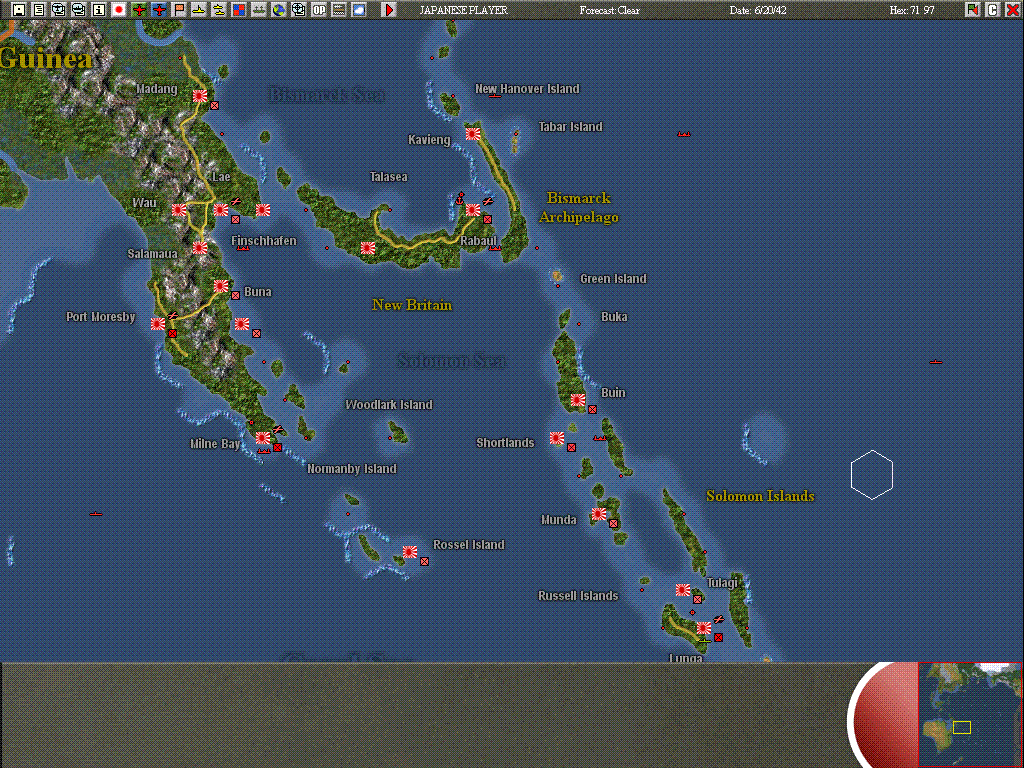Click the globe toolbar icon
This screenshot has height=768, width=1024.
pos(278,10)
